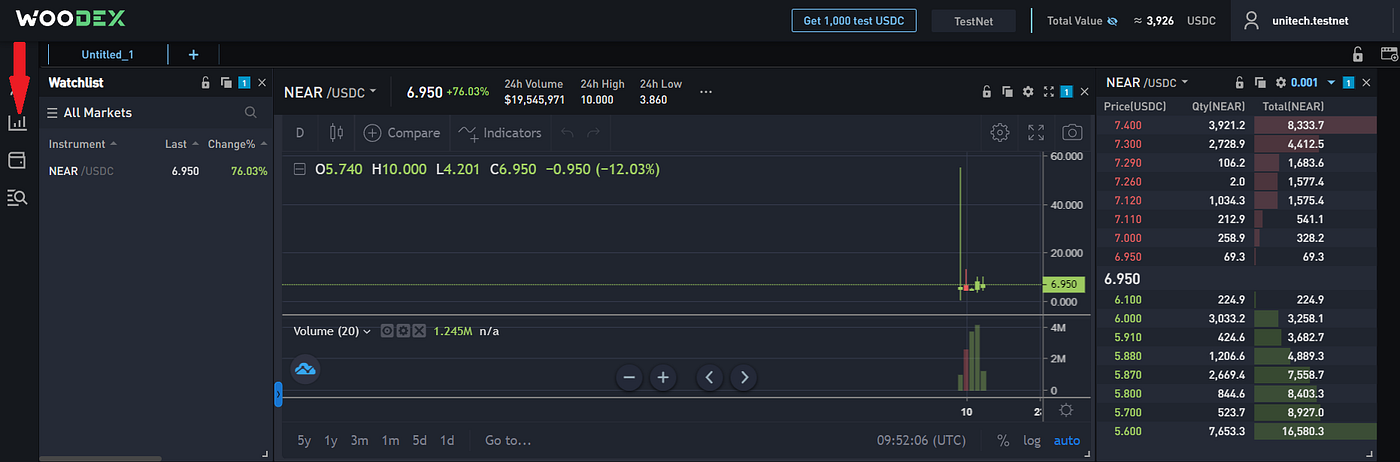Toggle the lock icon in the chart panel header
Image resolution: width=1400 pixels, height=462 pixels.
[x=987, y=92]
